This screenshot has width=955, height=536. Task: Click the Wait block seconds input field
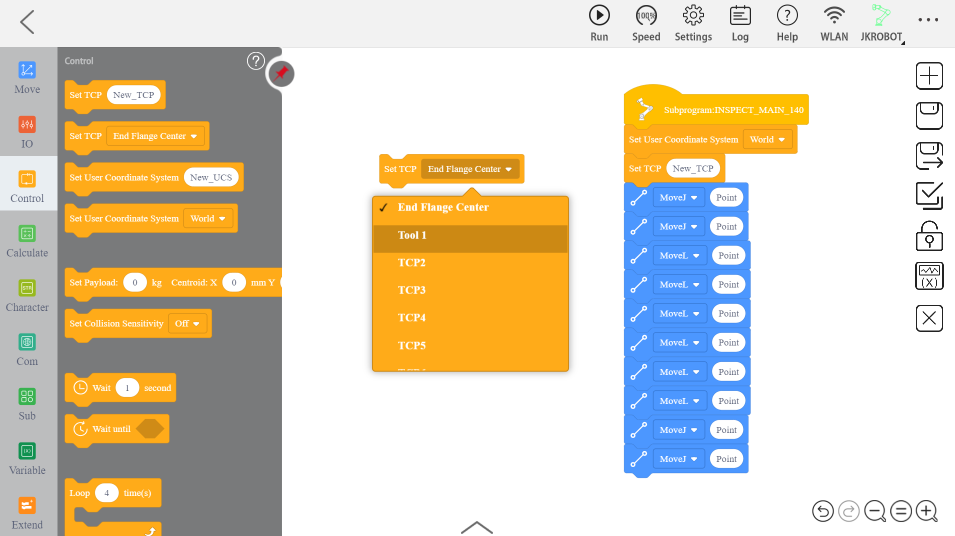(x=127, y=388)
